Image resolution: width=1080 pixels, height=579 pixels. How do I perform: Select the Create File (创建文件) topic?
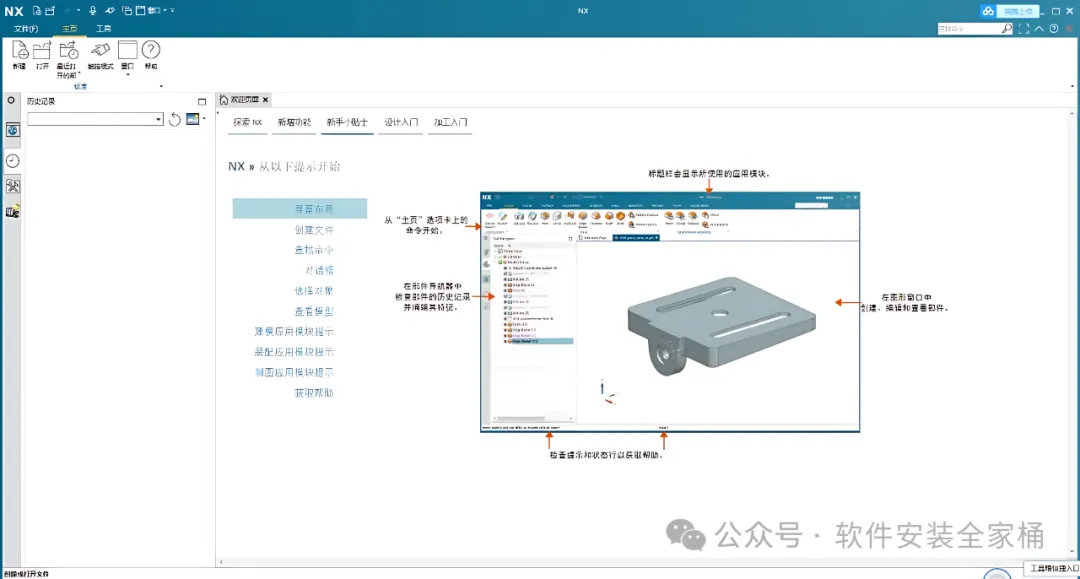314,230
